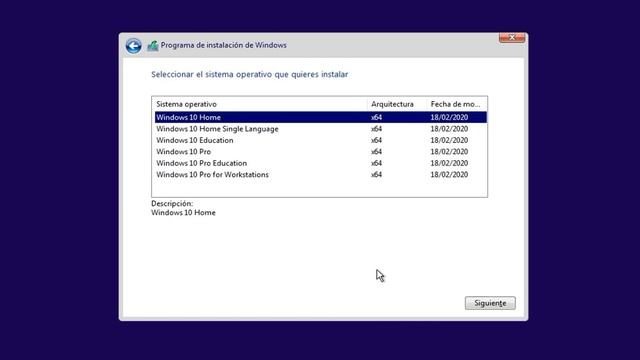Choose Windows 10 Education from list
The image size is (640, 360).
click(321, 140)
